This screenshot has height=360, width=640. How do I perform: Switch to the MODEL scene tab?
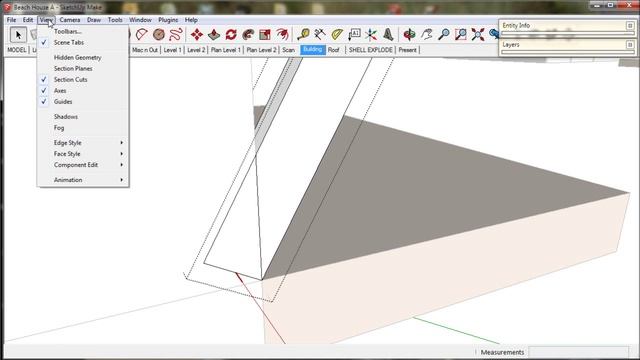[x=17, y=50]
